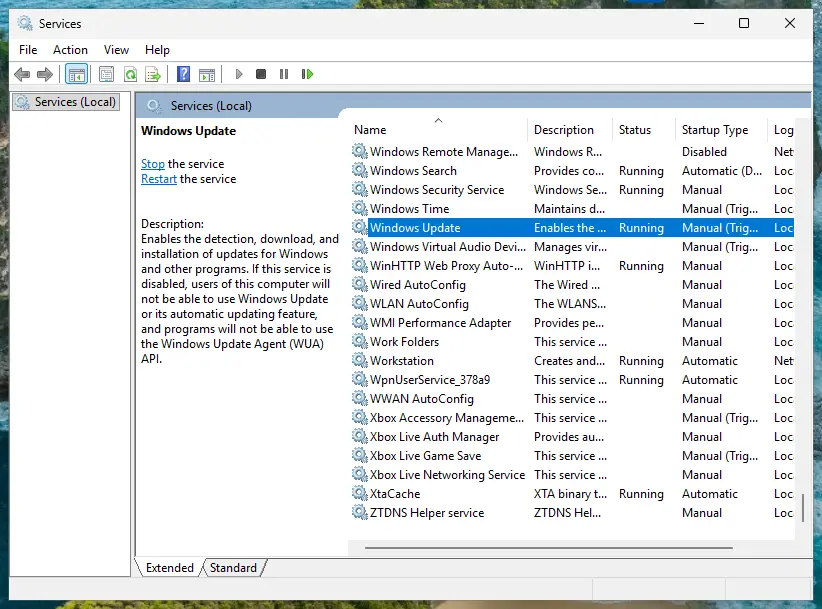Viewport: 822px width, 609px height.
Task: Sort by the Log On As column header
Action: coord(782,130)
